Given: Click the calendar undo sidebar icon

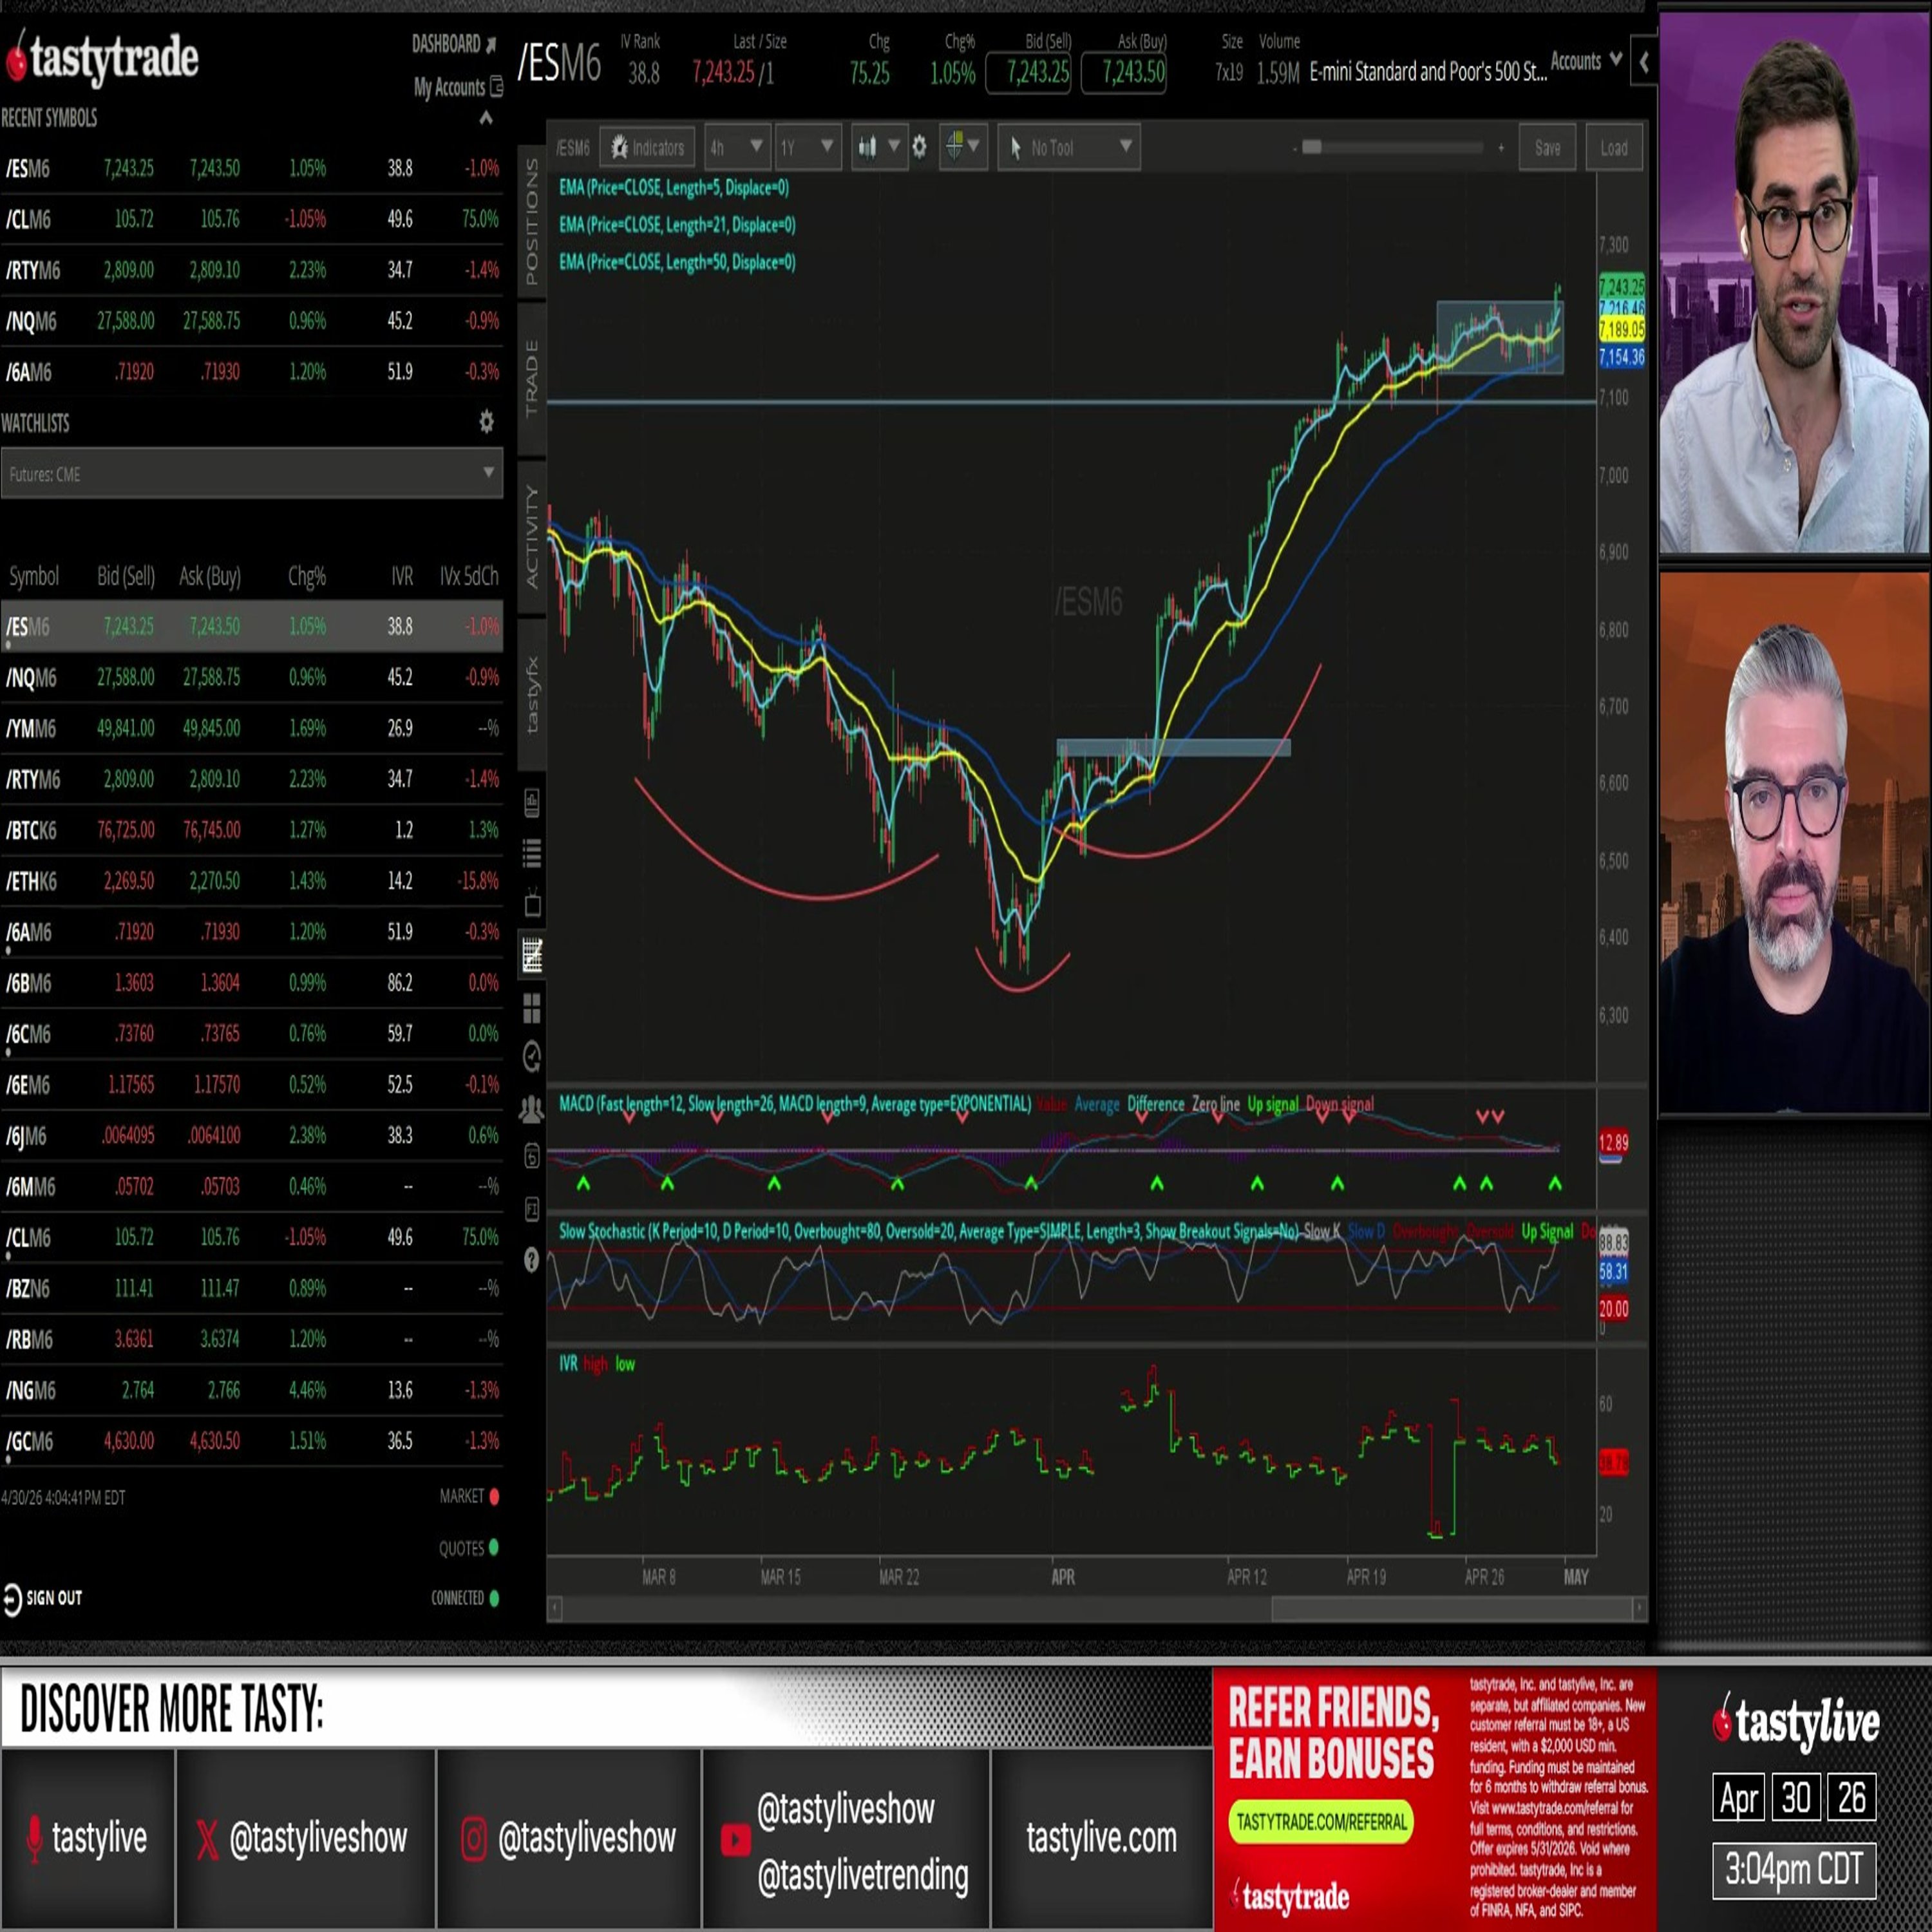Looking at the screenshot, I should [x=532, y=1158].
